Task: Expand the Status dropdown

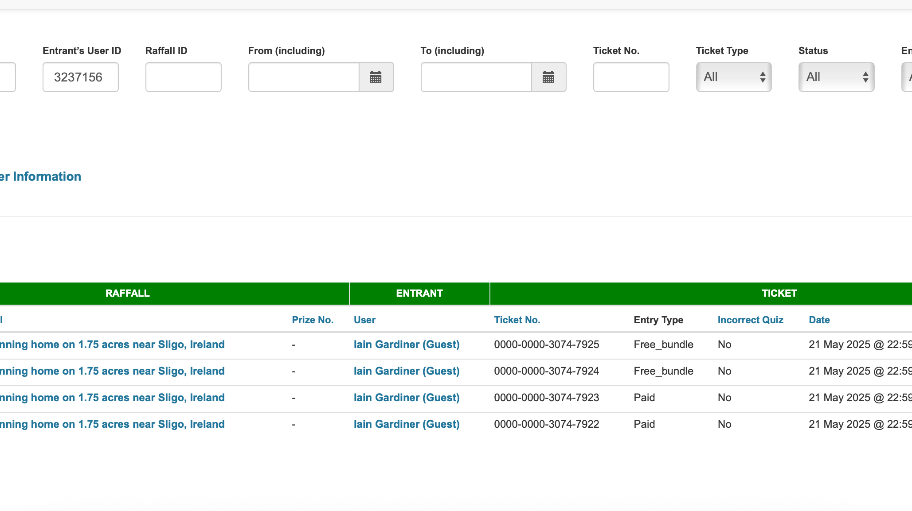Action: point(836,77)
